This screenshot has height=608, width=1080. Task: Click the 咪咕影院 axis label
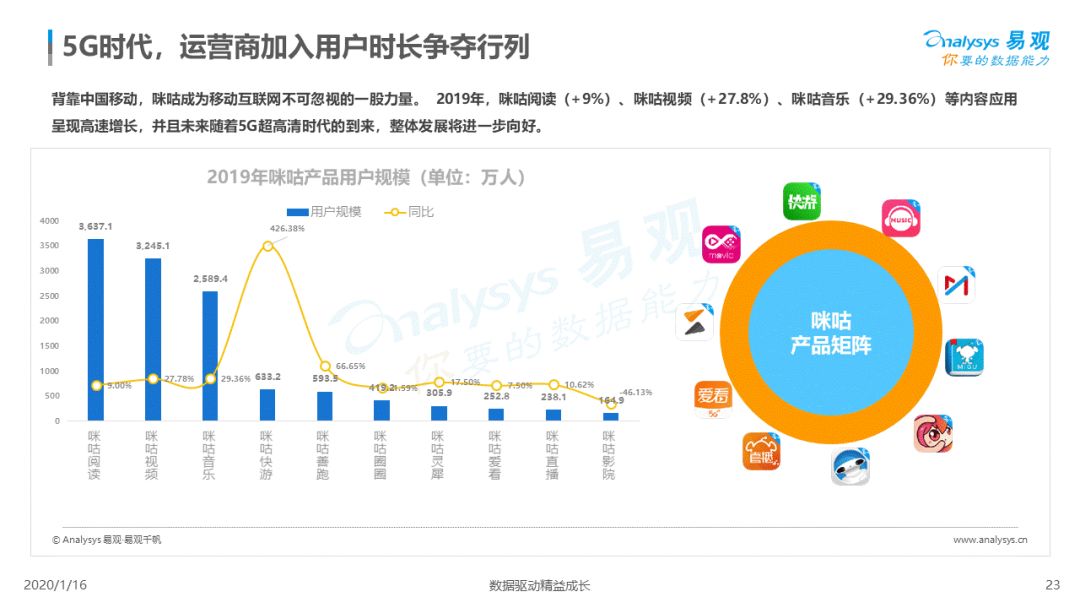(x=609, y=455)
